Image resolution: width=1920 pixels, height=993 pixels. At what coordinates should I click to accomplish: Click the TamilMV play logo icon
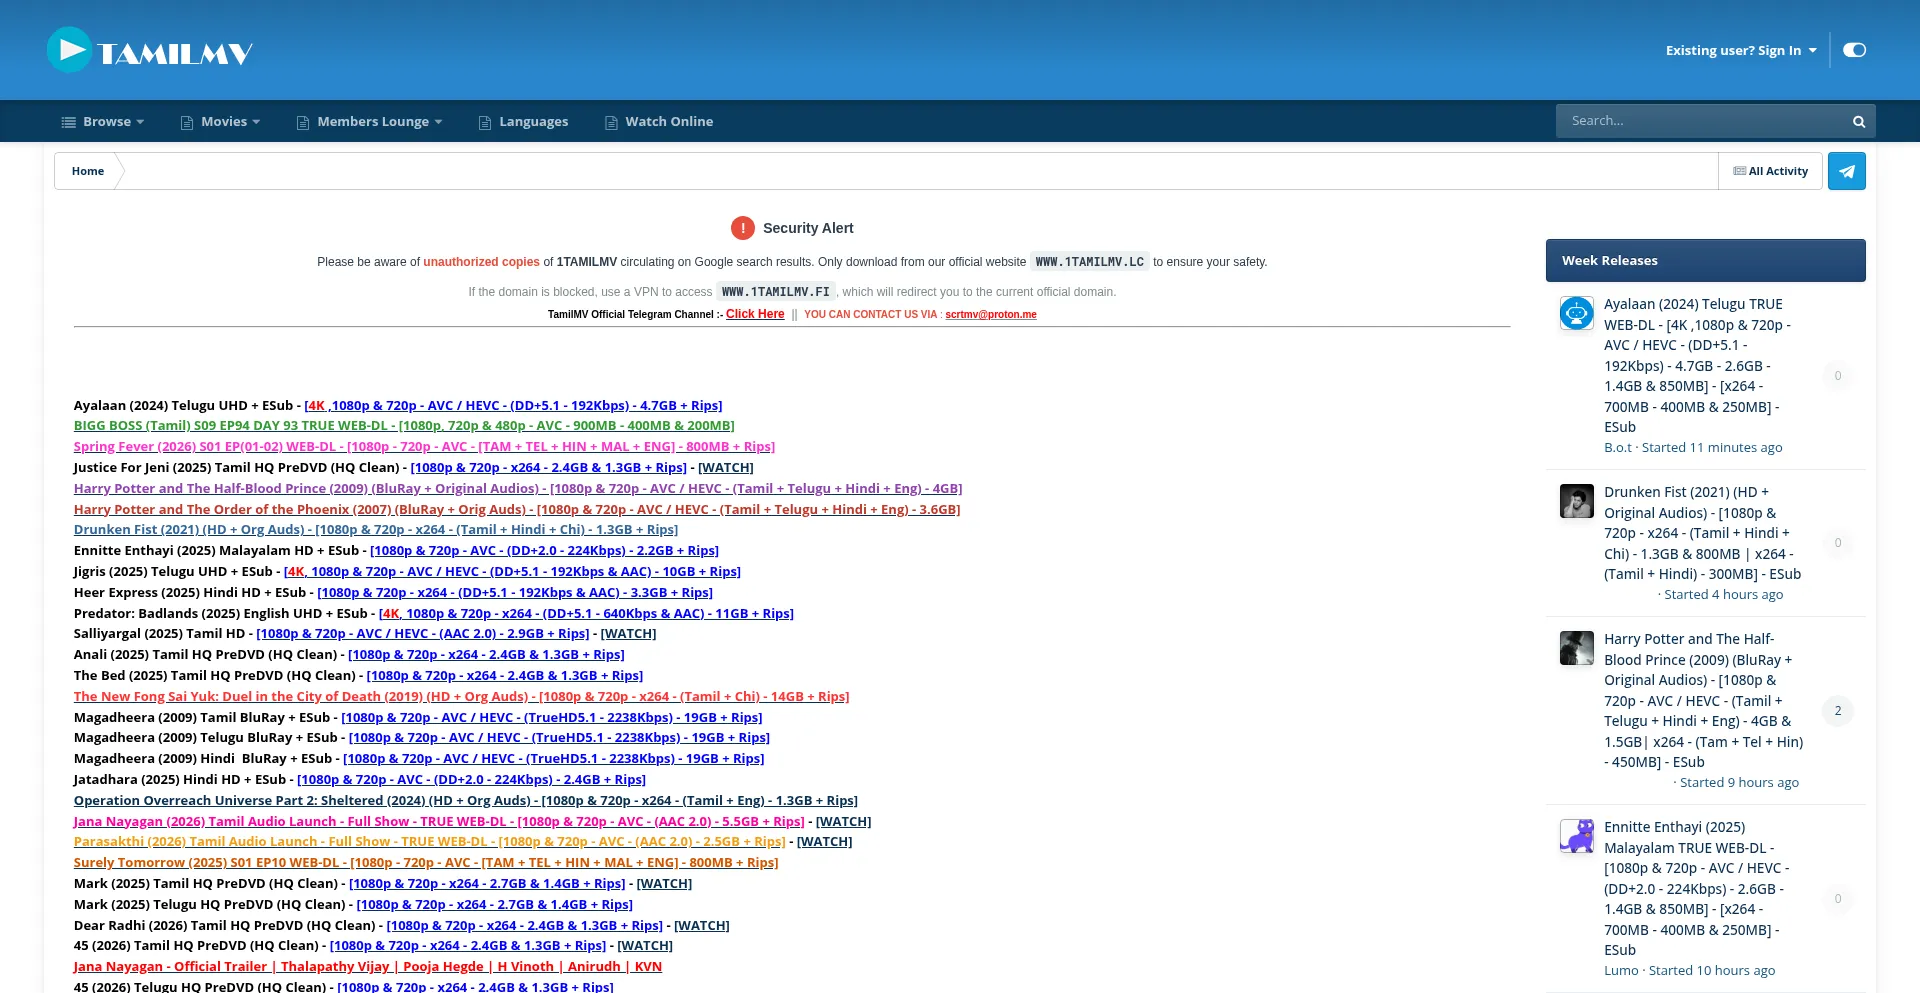(x=69, y=50)
